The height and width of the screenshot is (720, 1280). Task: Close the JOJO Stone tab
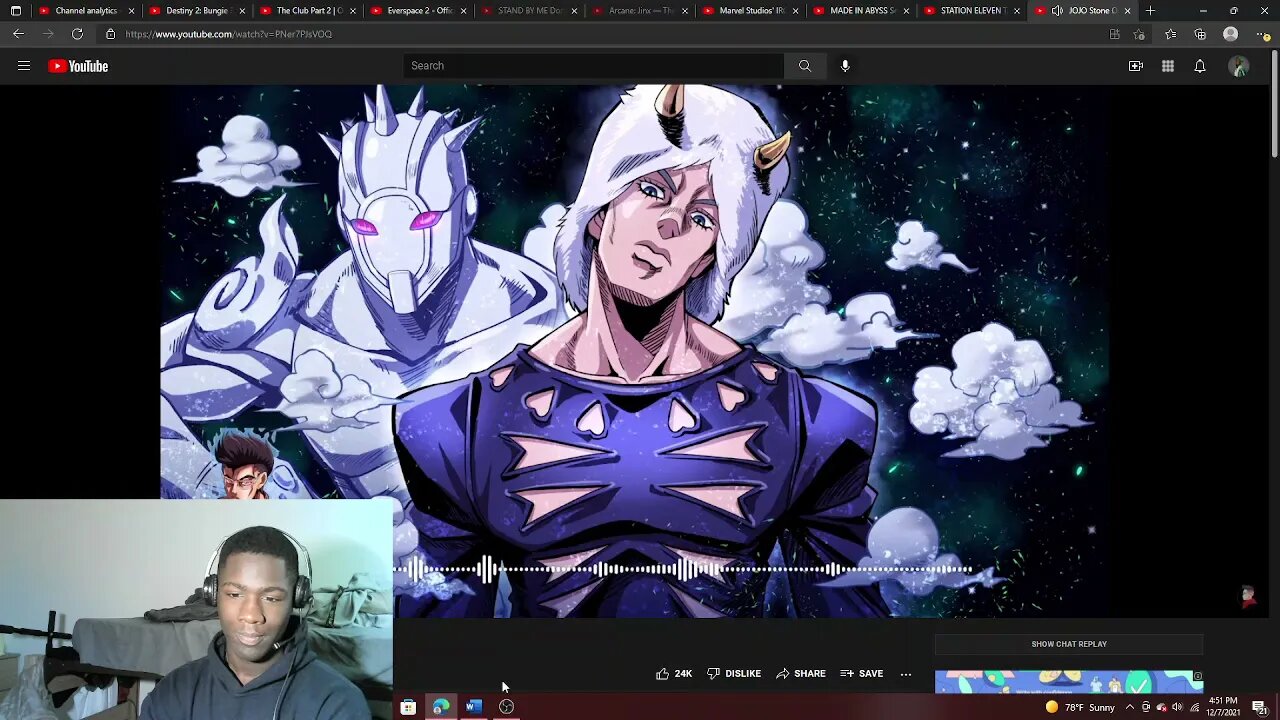pos(1127,11)
